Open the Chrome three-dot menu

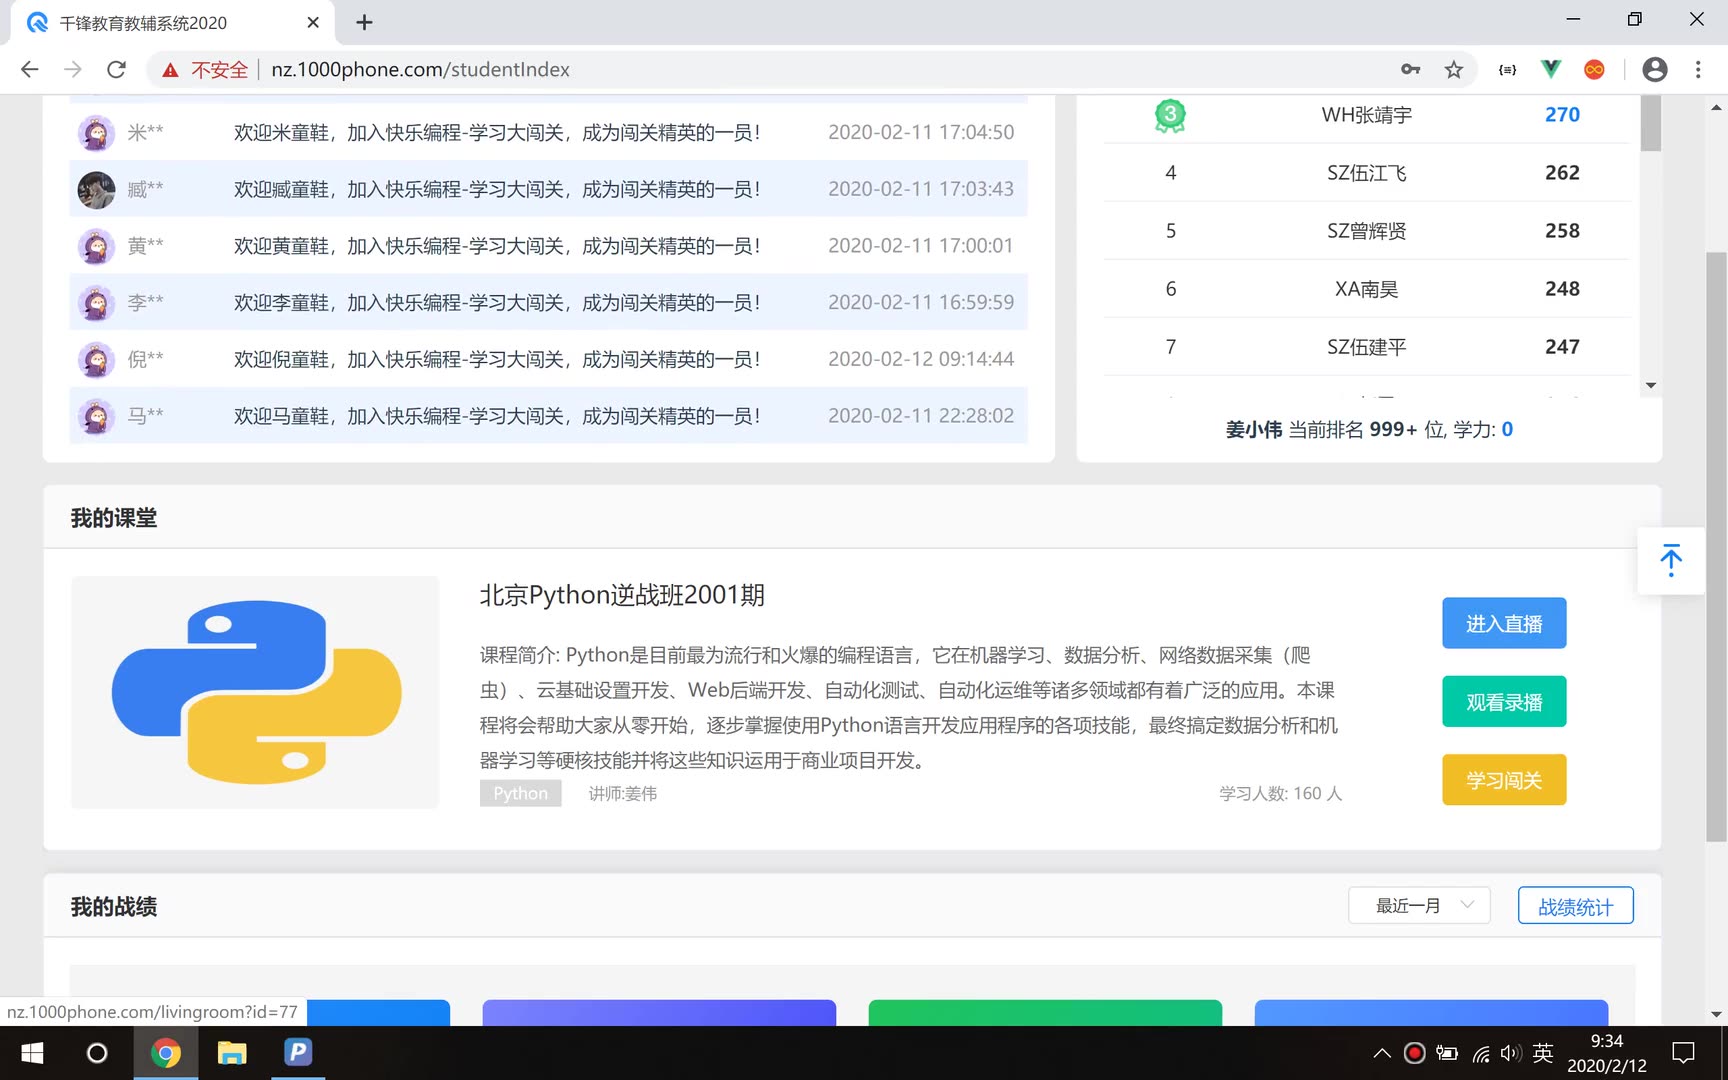pos(1697,69)
